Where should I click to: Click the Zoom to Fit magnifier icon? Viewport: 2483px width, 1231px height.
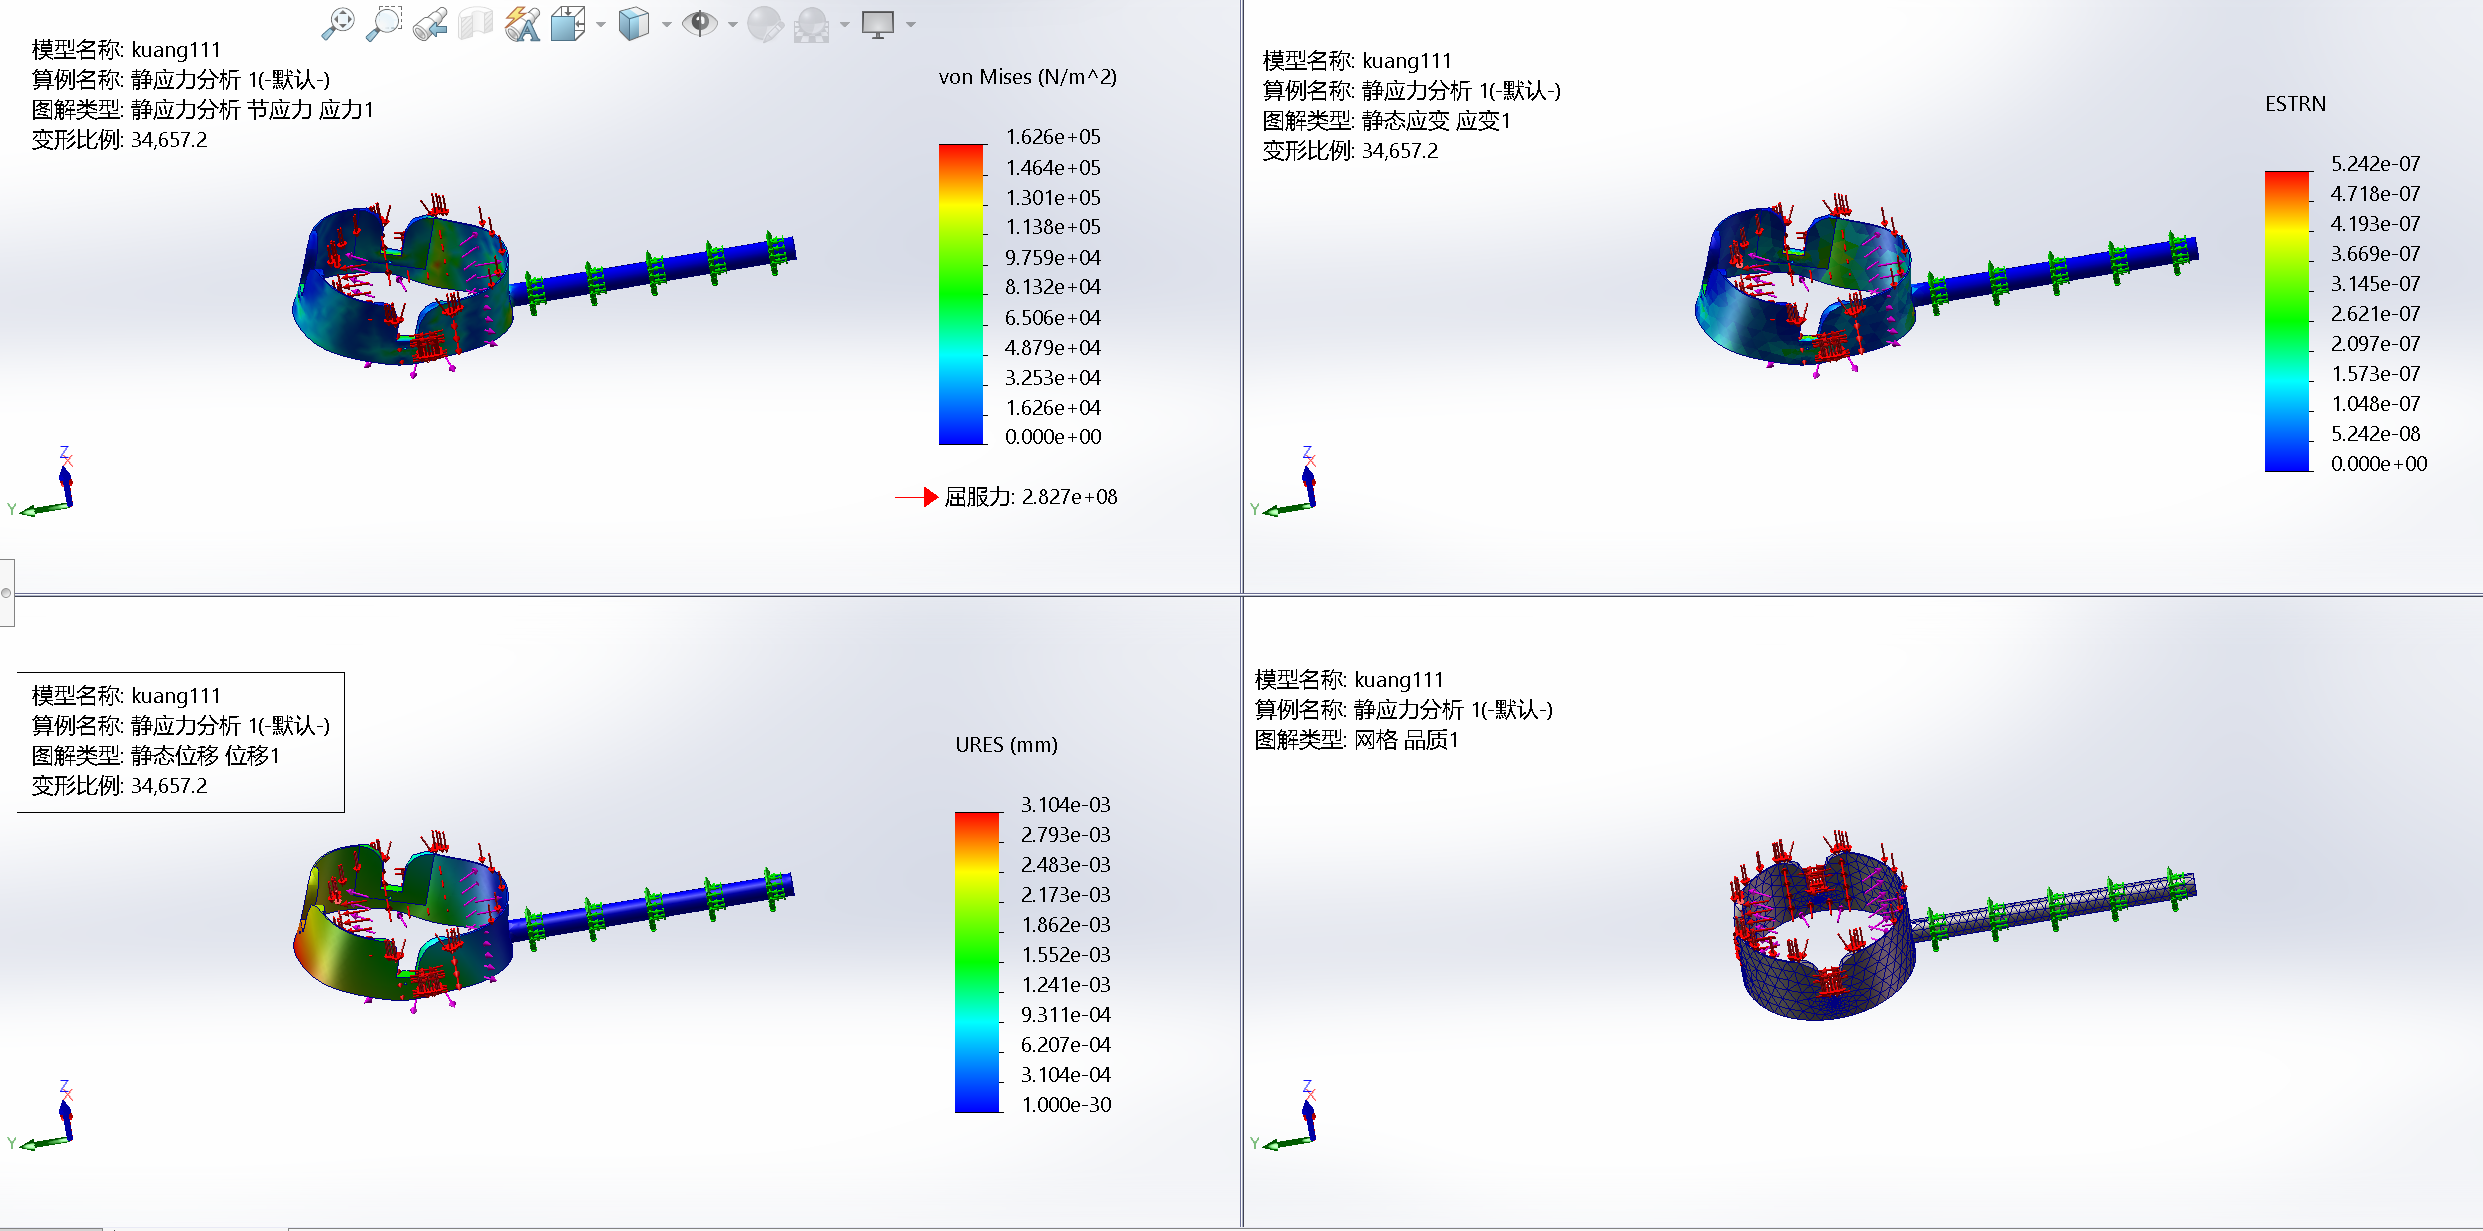pos(338,24)
